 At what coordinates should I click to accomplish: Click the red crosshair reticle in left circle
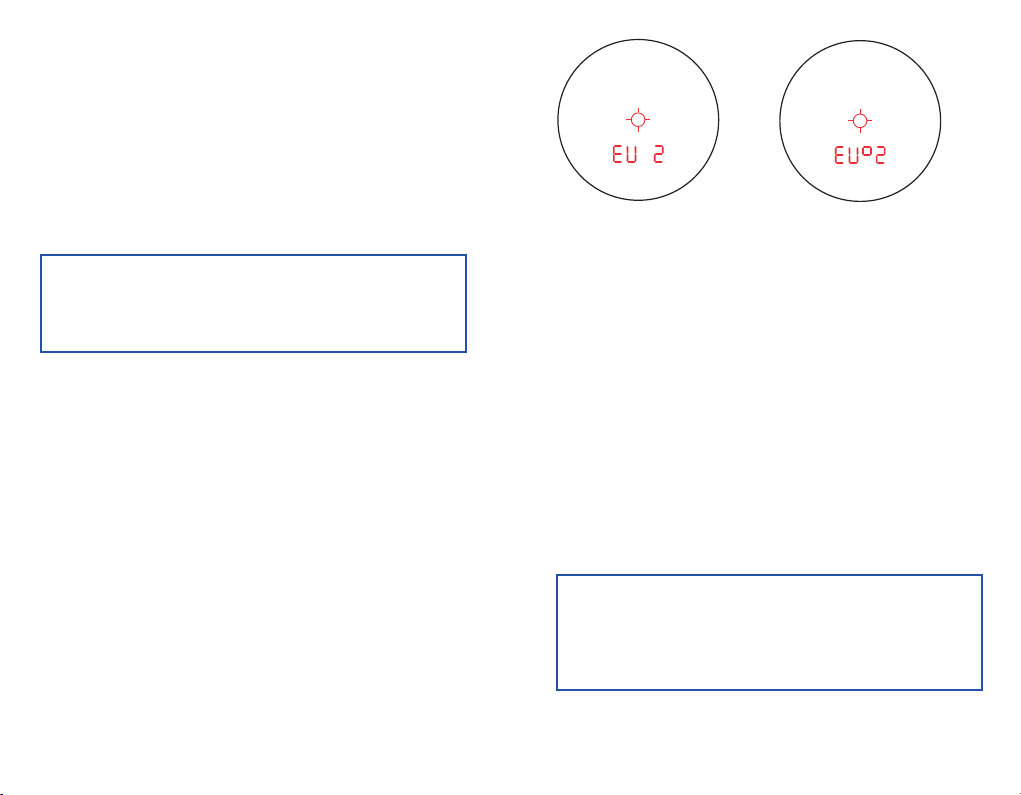tap(638, 120)
